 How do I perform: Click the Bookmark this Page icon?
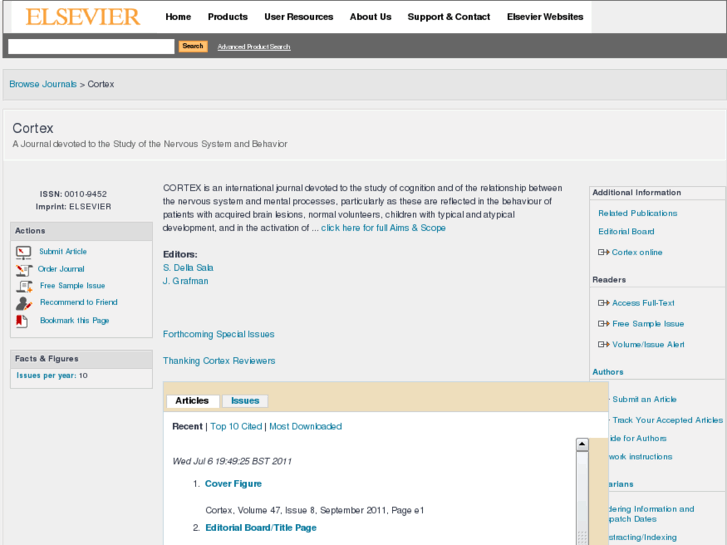click(x=22, y=321)
